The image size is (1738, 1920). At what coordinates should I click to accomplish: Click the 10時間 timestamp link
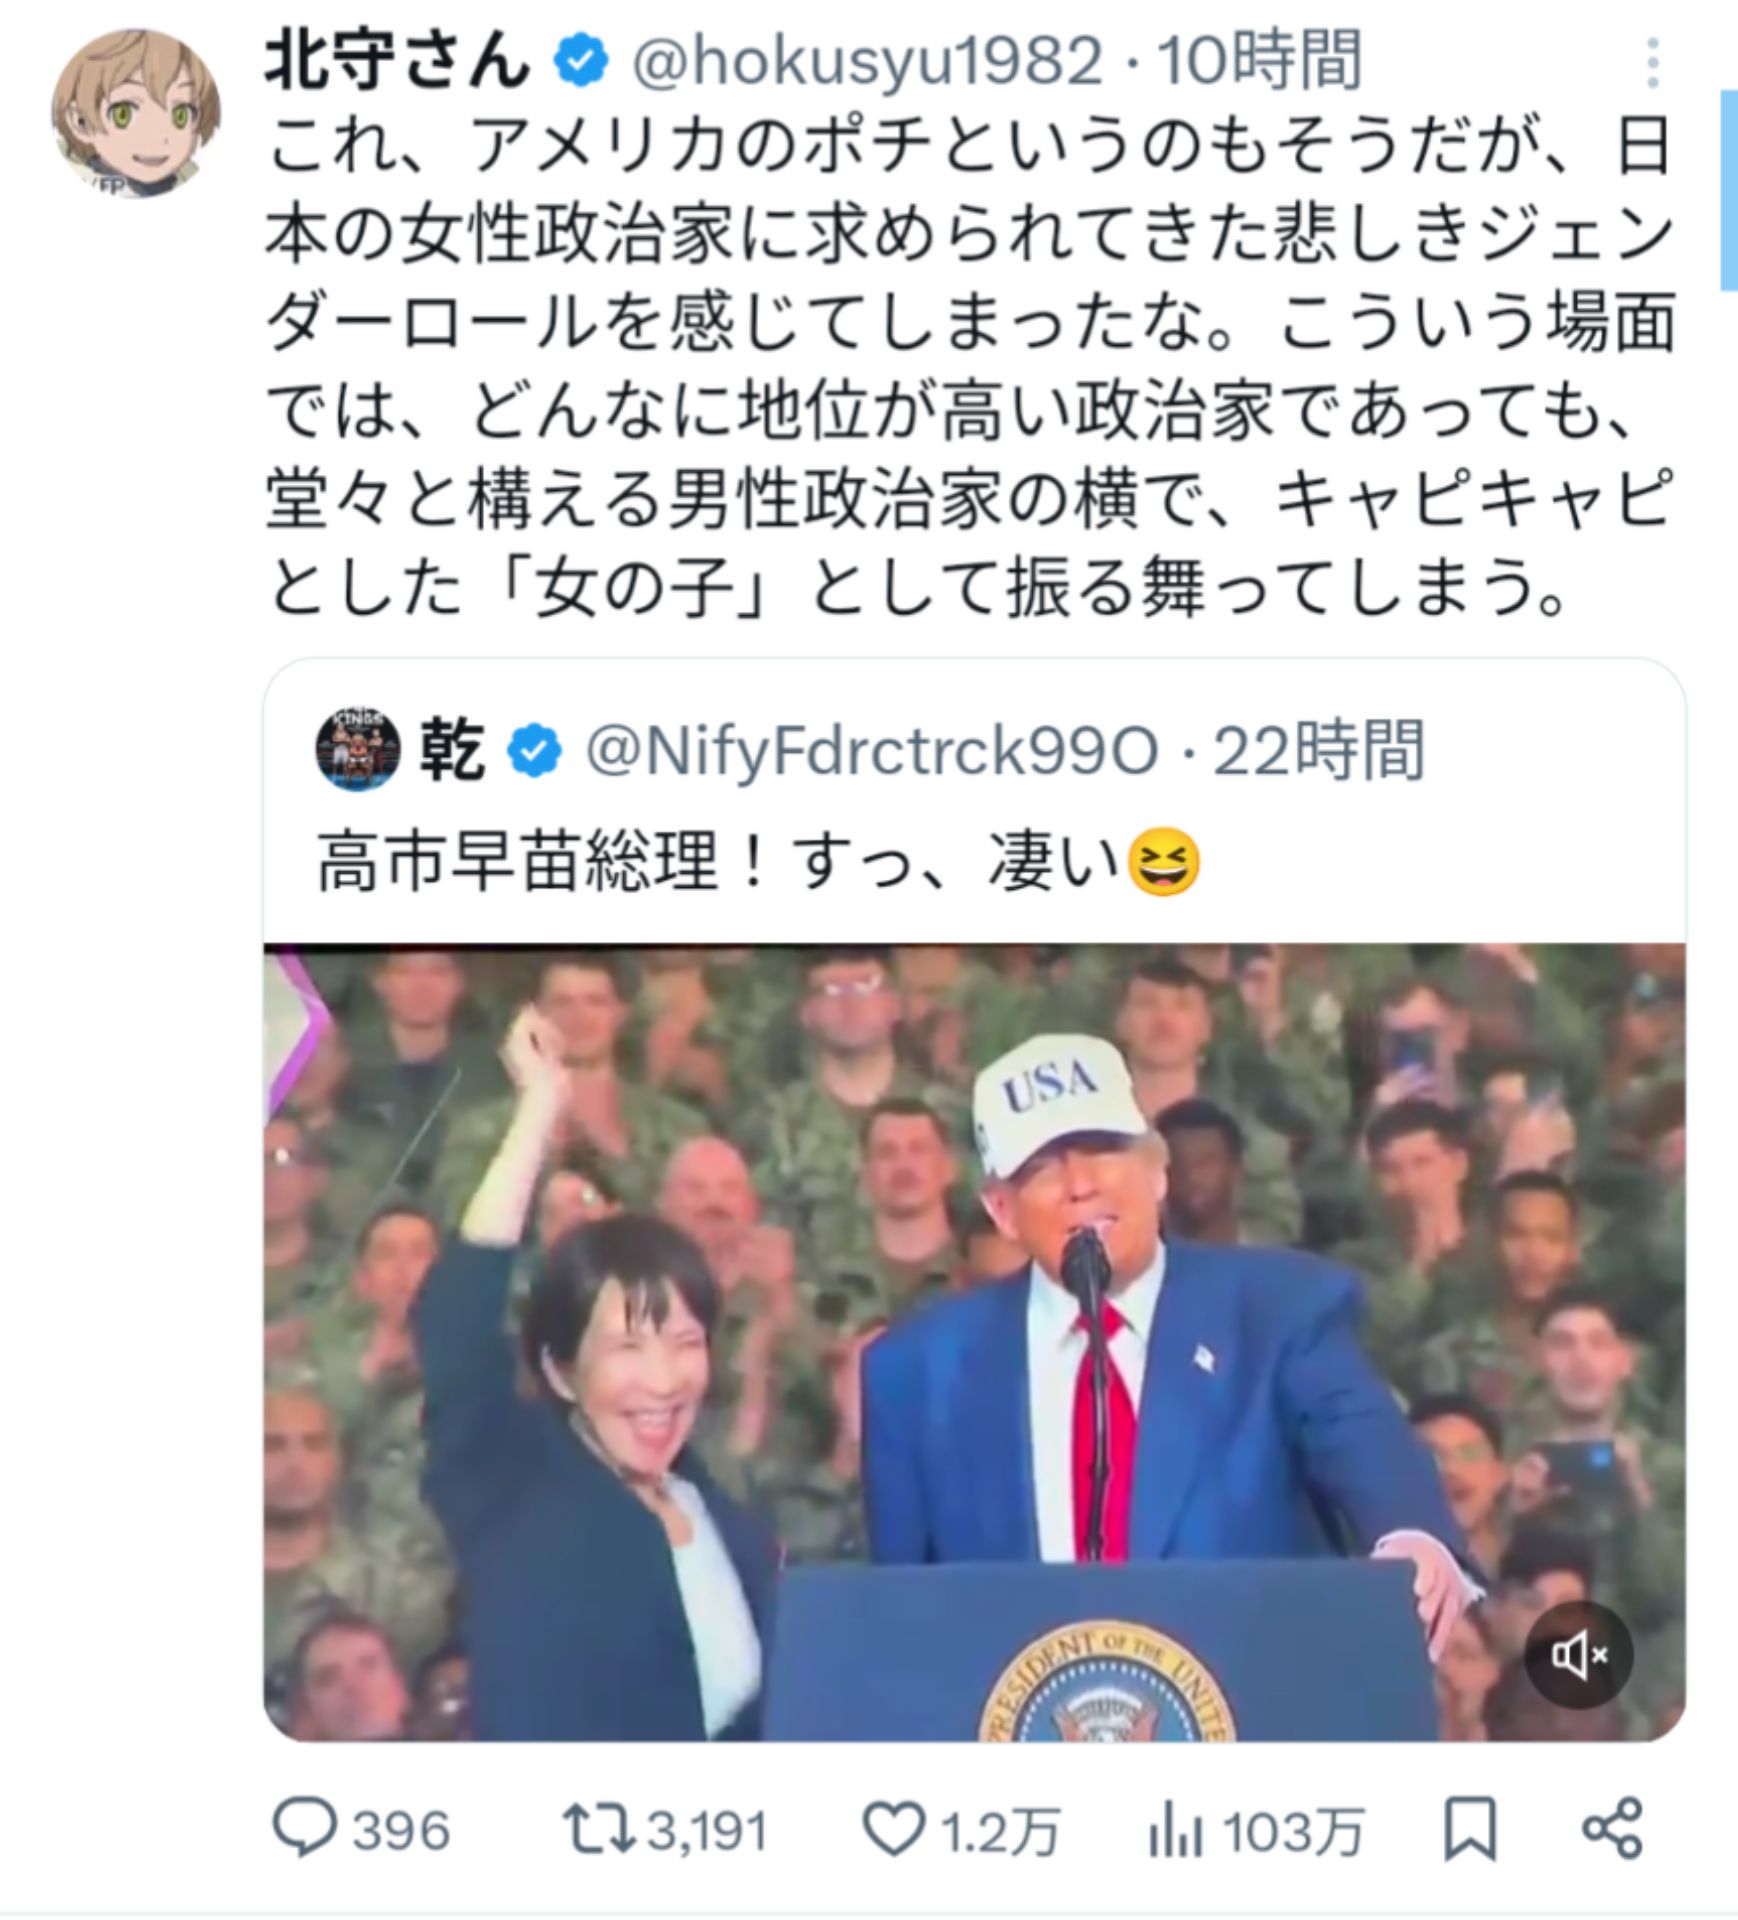tap(1262, 60)
